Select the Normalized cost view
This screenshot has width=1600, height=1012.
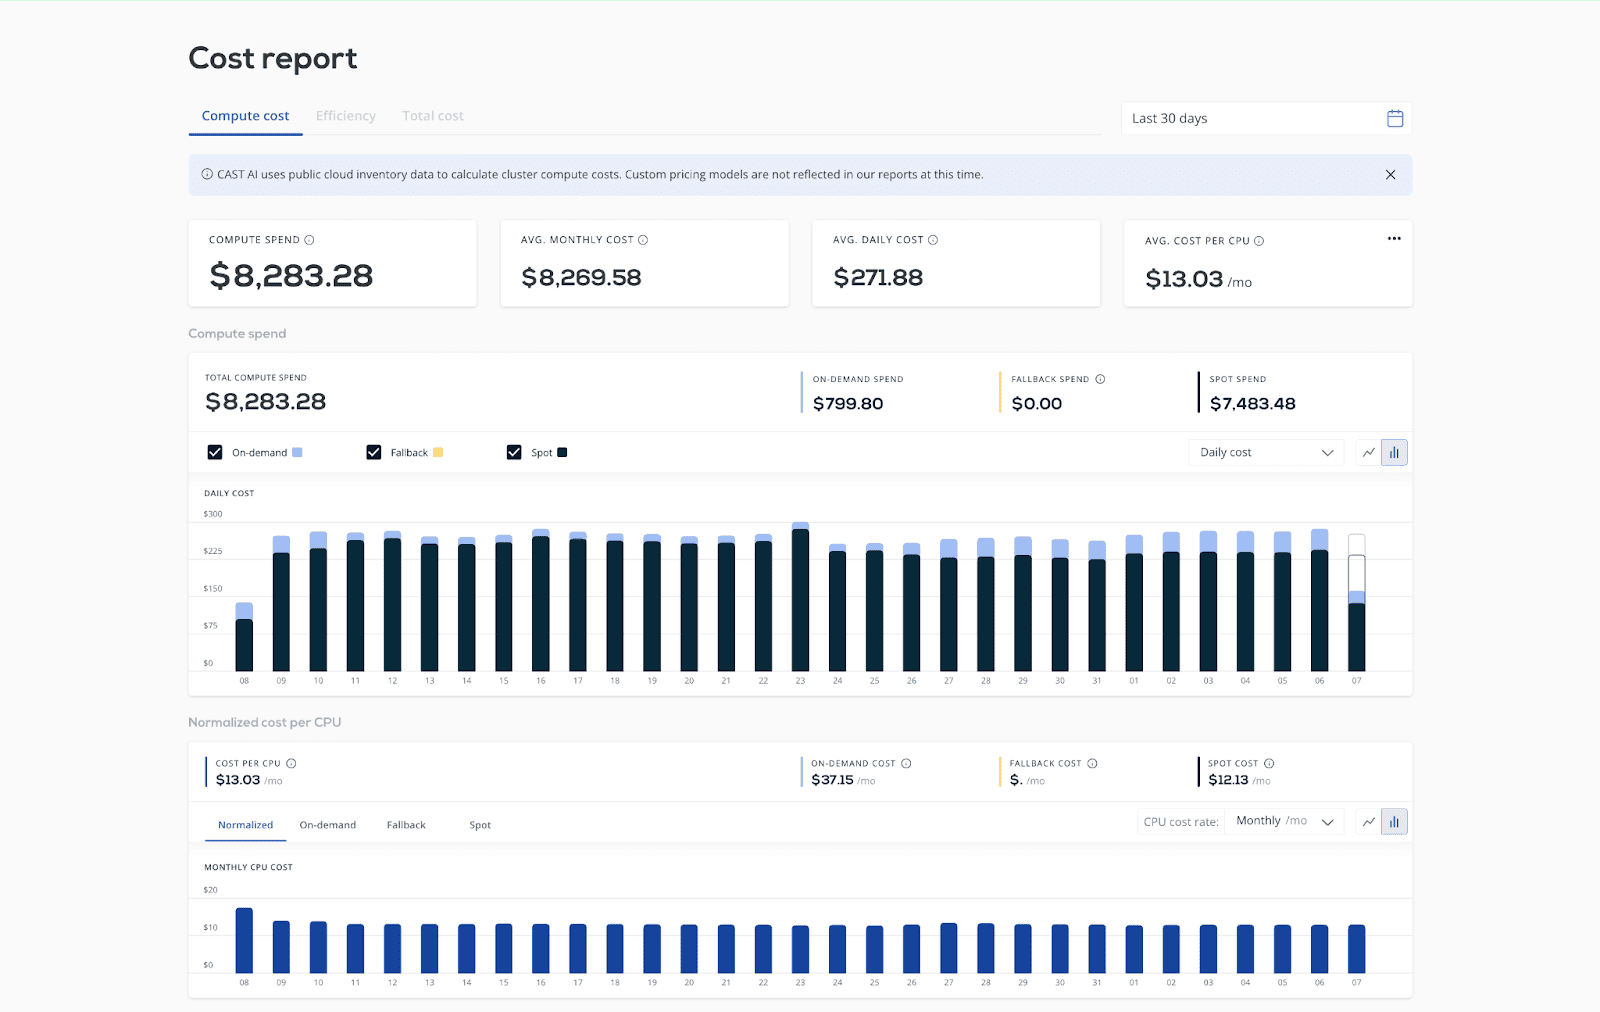click(x=245, y=824)
